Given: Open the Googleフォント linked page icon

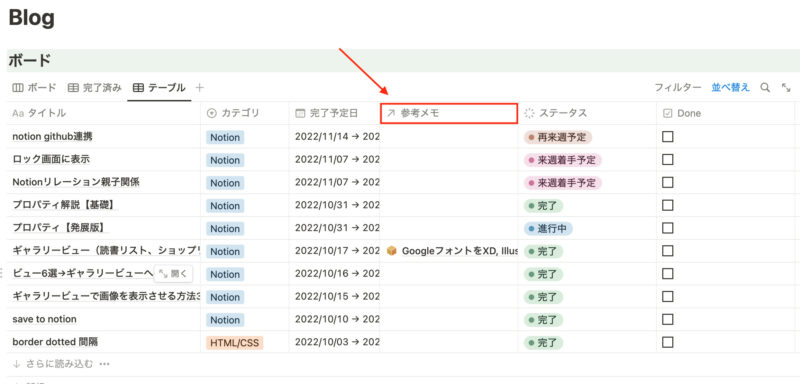Looking at the screenshot, I should click(392, 251).
